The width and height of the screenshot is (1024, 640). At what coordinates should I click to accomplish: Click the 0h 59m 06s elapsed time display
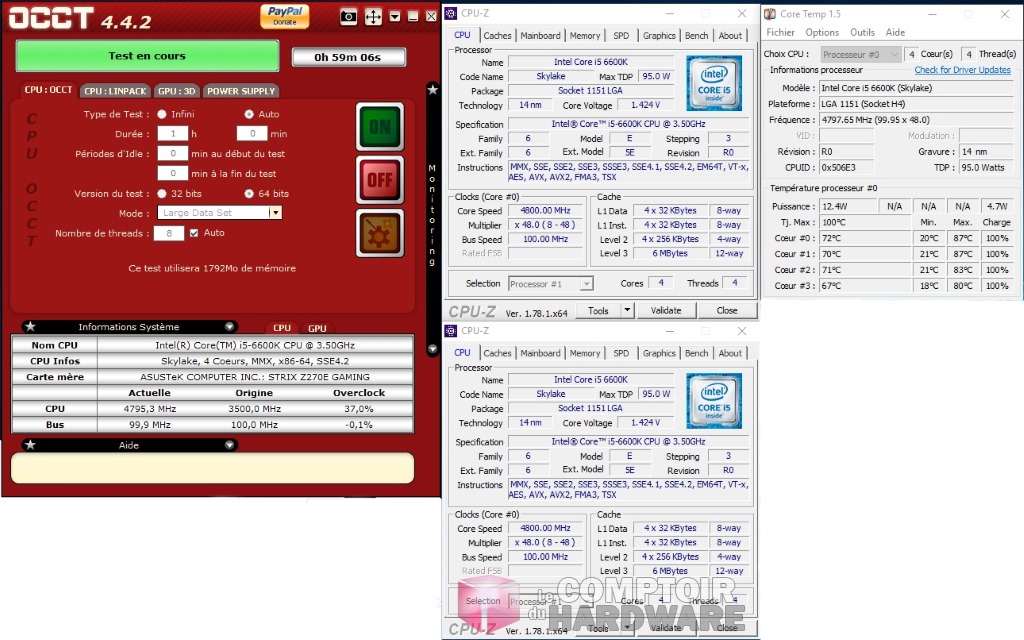pos(348,57)
